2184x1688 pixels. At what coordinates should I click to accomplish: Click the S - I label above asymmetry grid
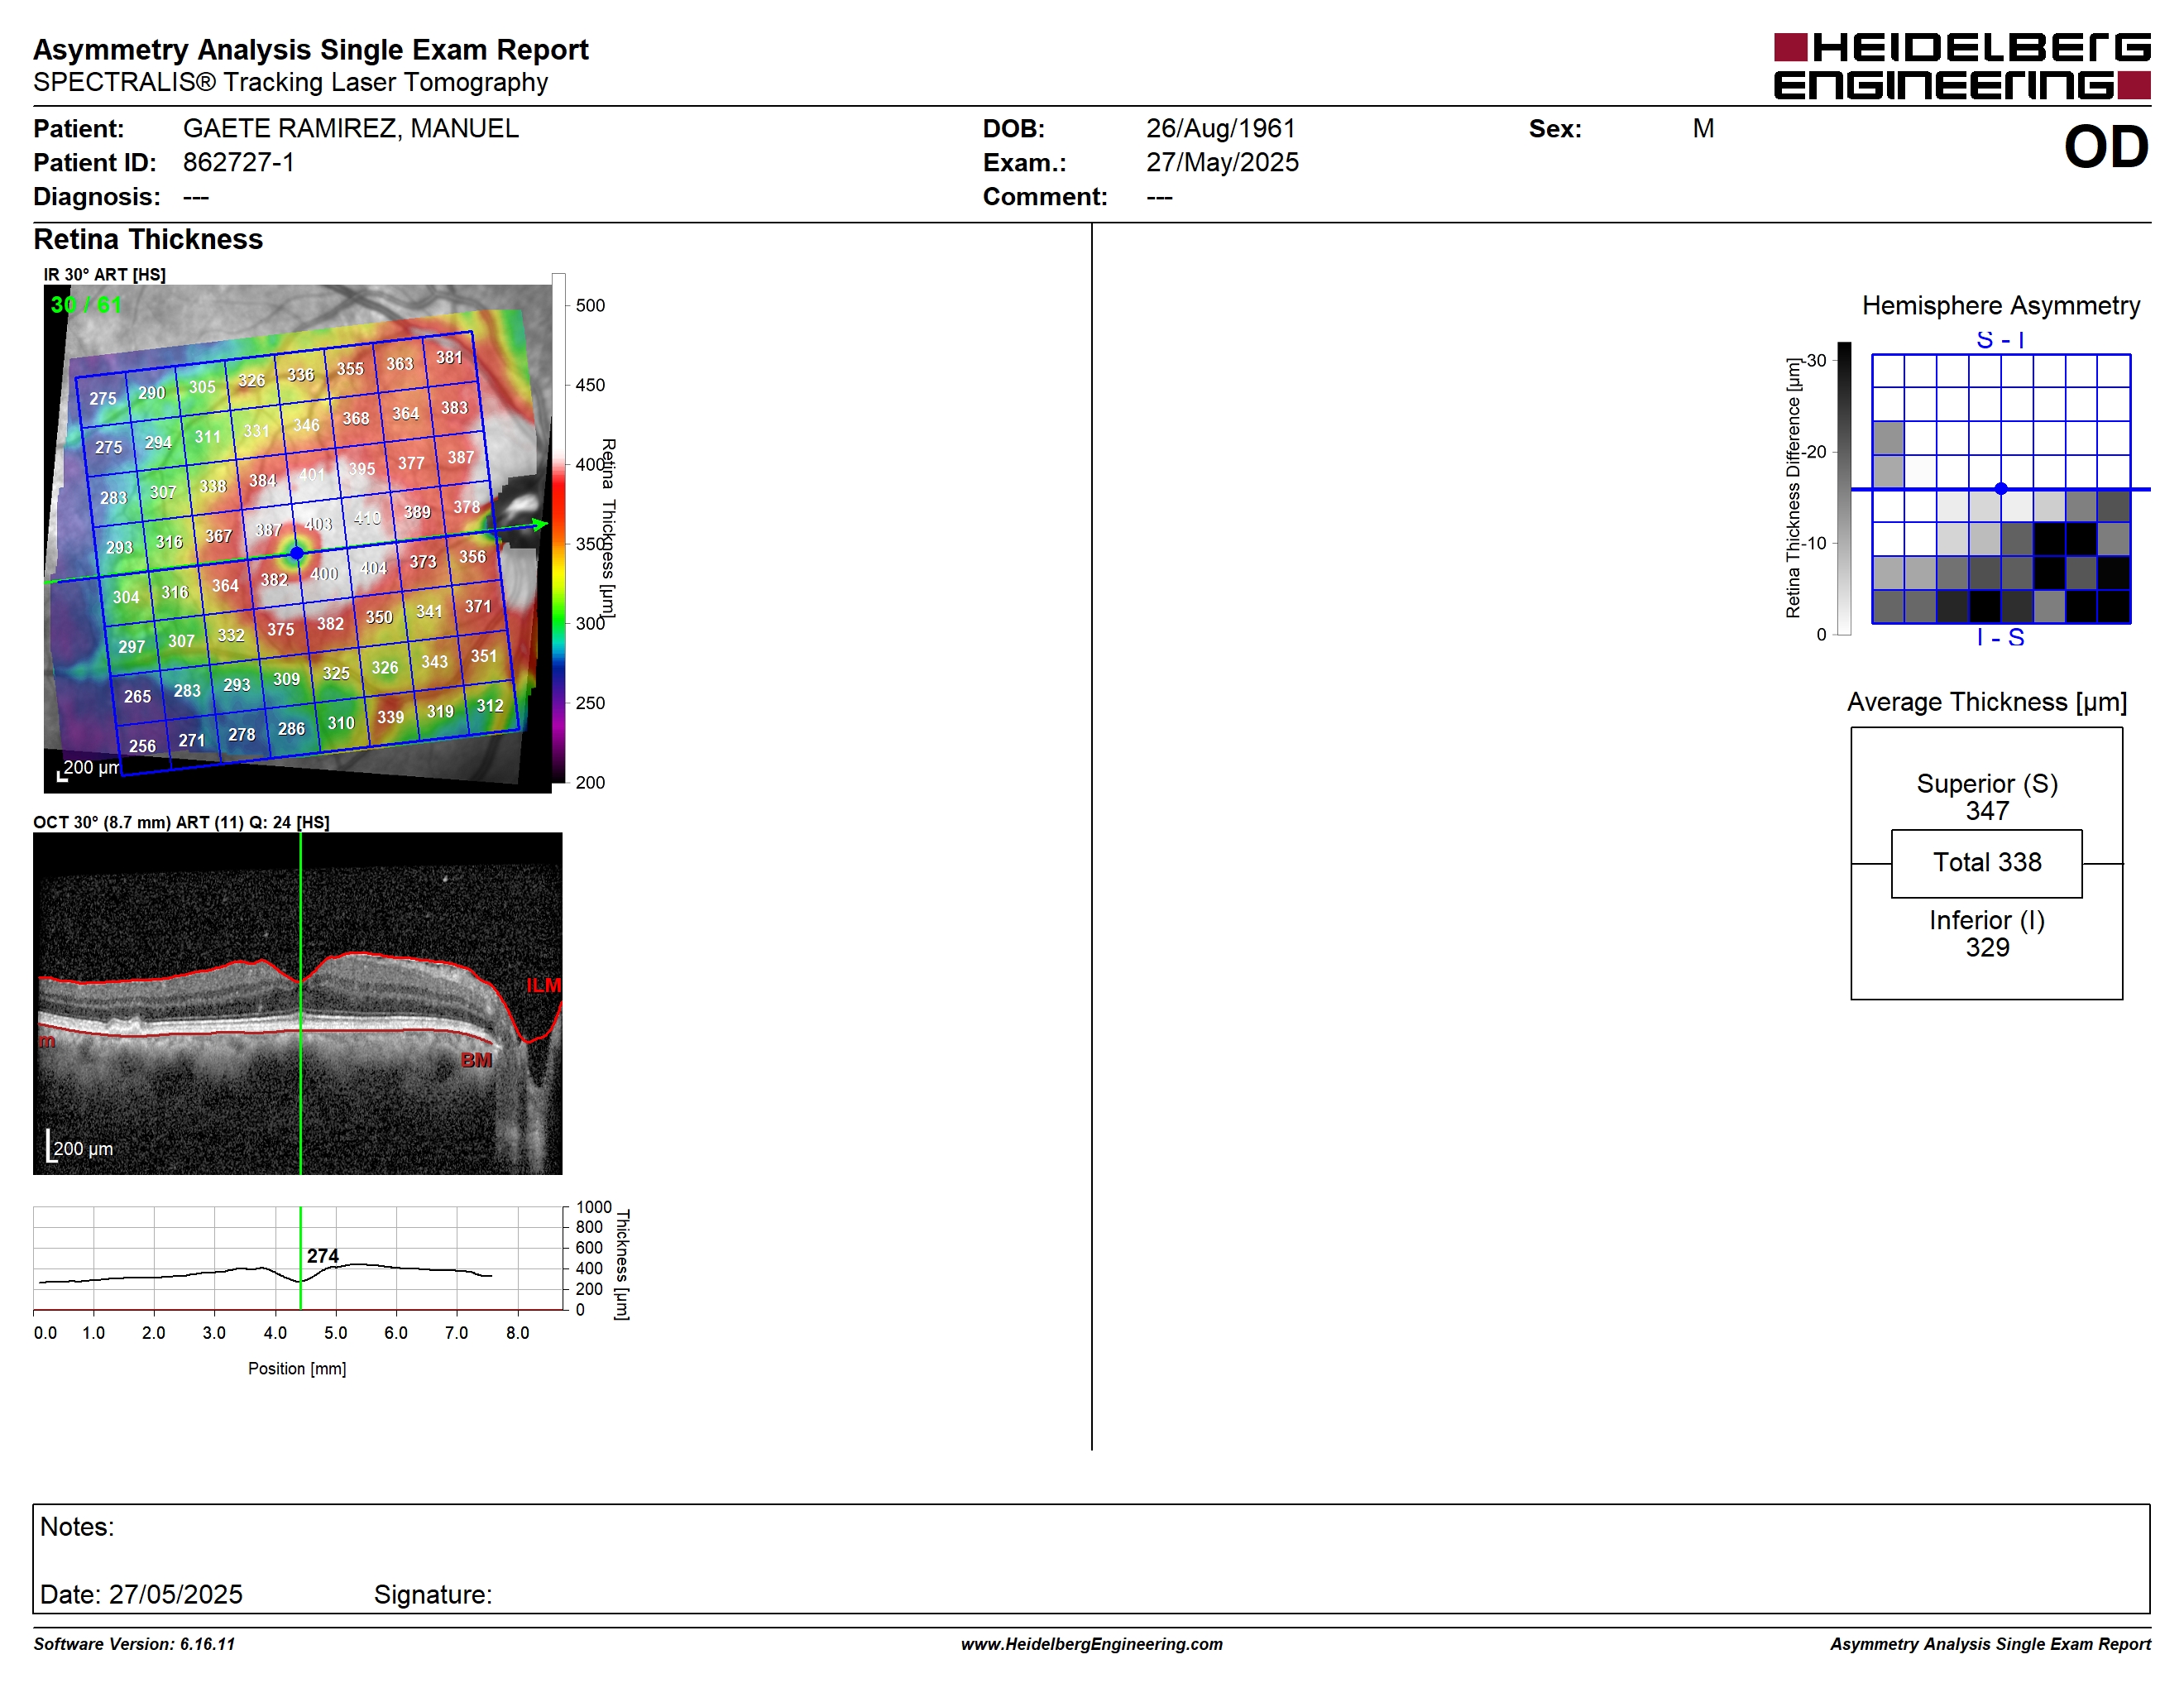click(2001, 340)
